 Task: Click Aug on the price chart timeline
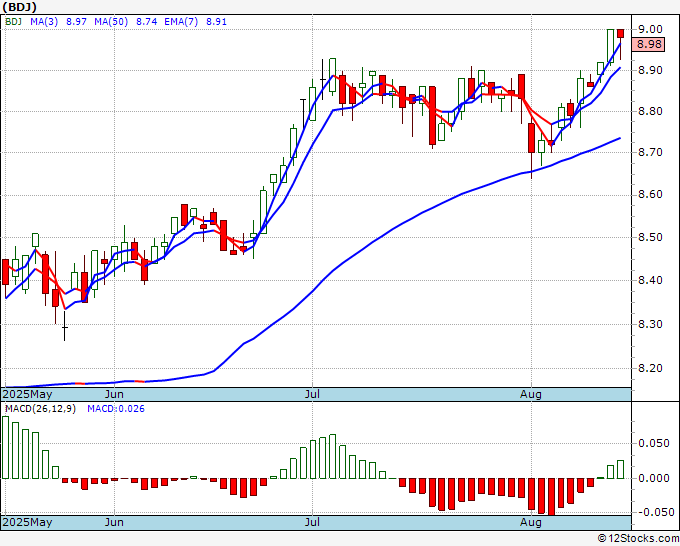pyautogui.click(x=531, y=394)
